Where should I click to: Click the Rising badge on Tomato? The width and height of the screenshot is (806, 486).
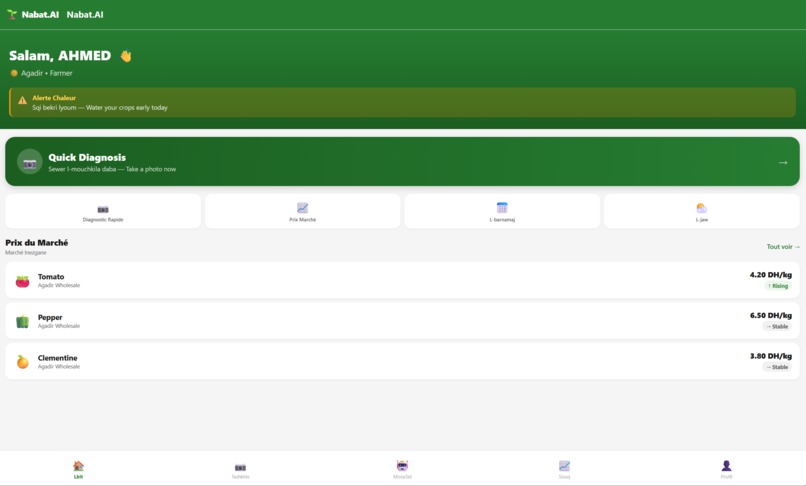pyautogui.click(x=778, y=286)
